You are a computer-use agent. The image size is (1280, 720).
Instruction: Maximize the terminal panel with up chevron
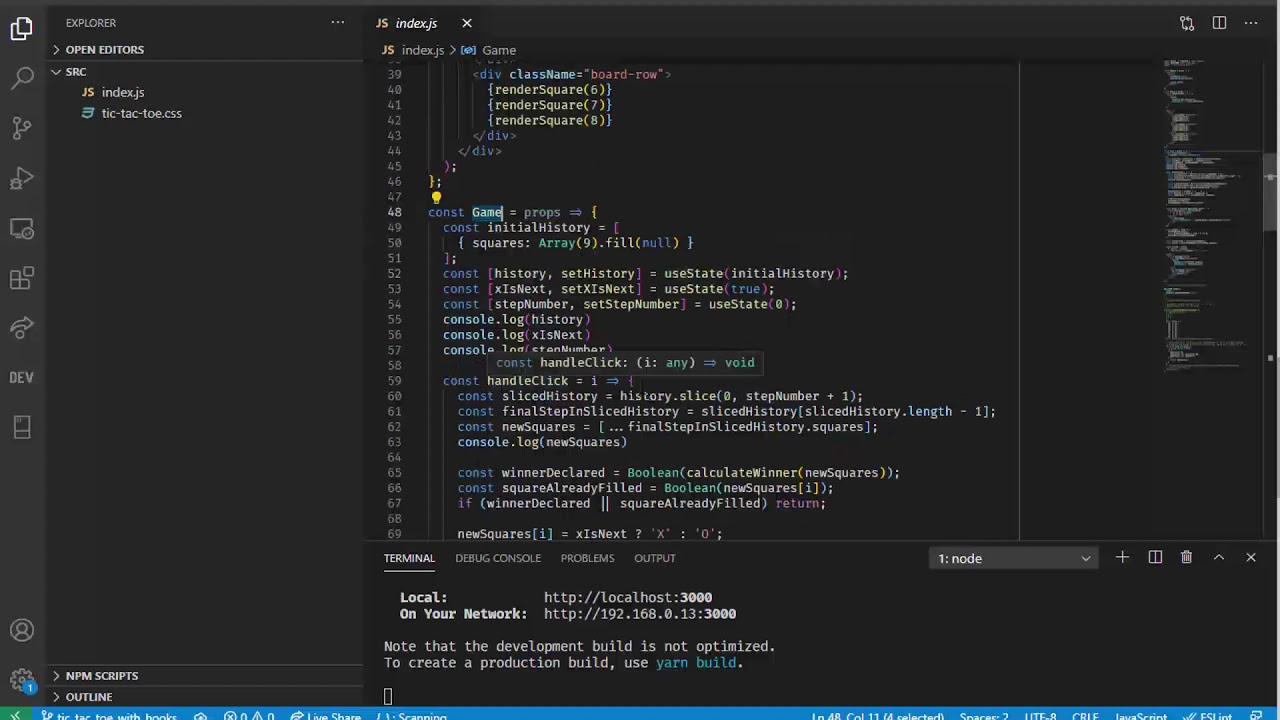(1218, 558)
